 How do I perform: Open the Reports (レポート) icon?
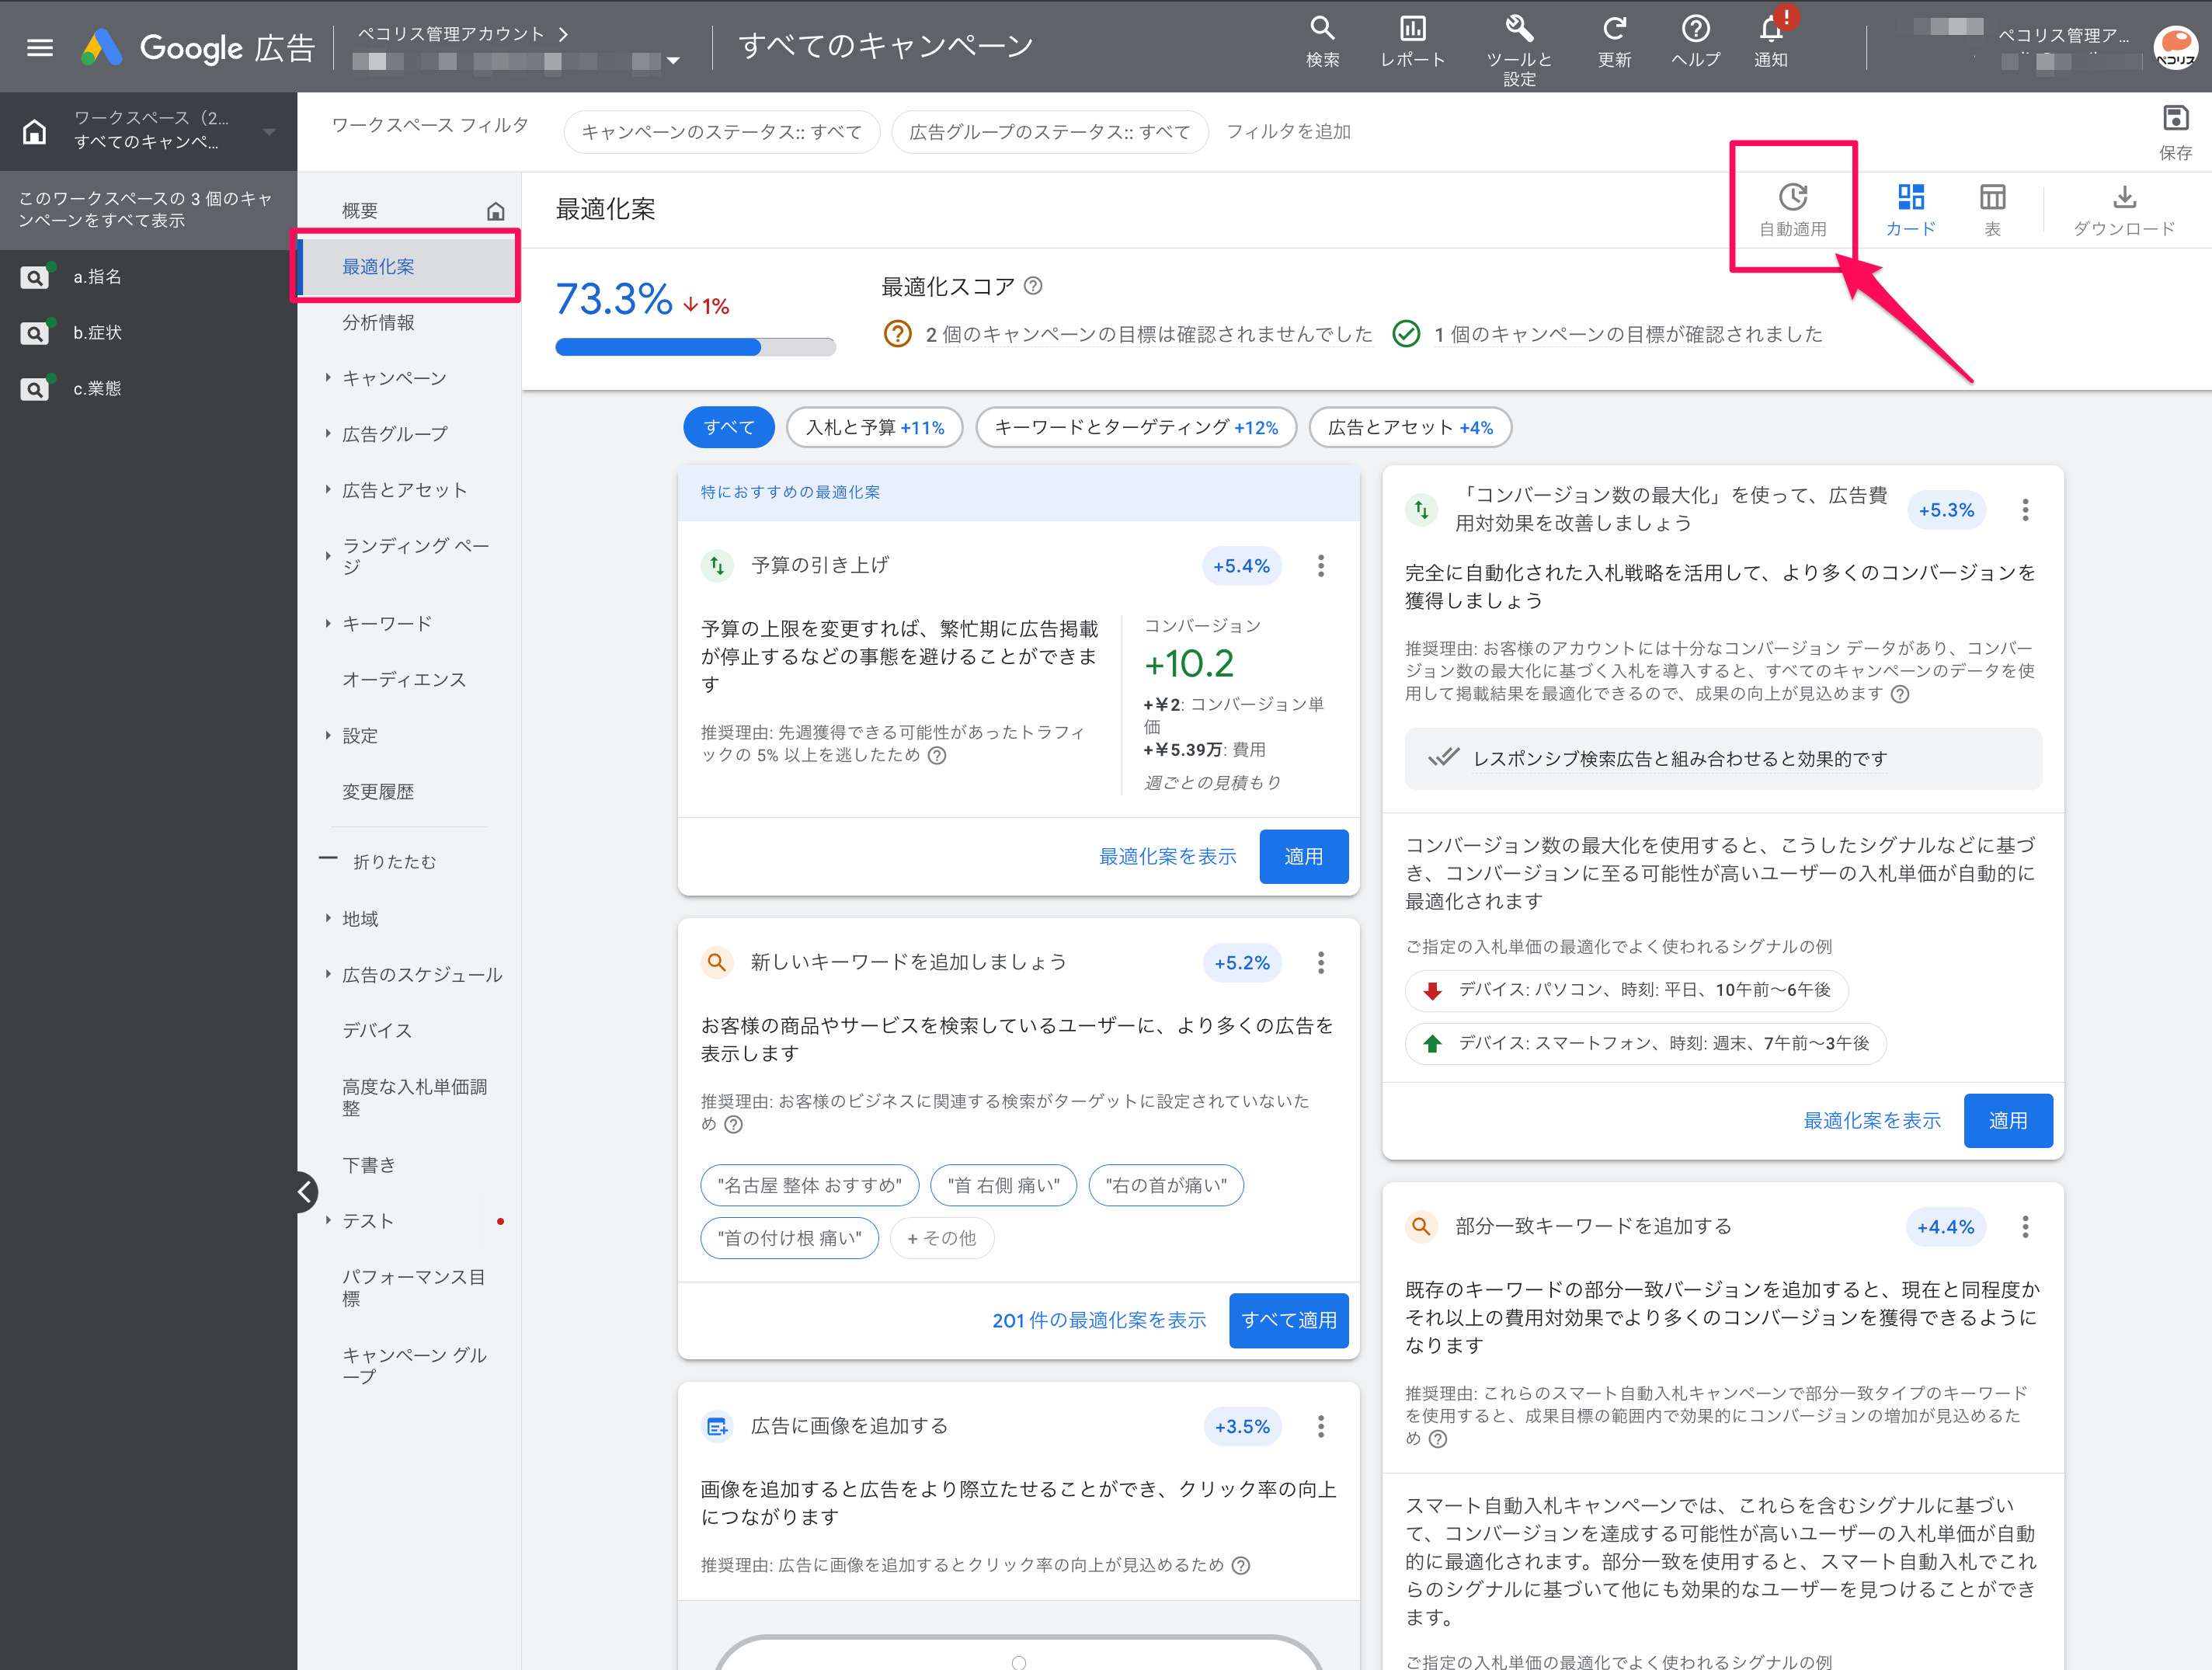pyautogui.click(x=1412, y=29)
